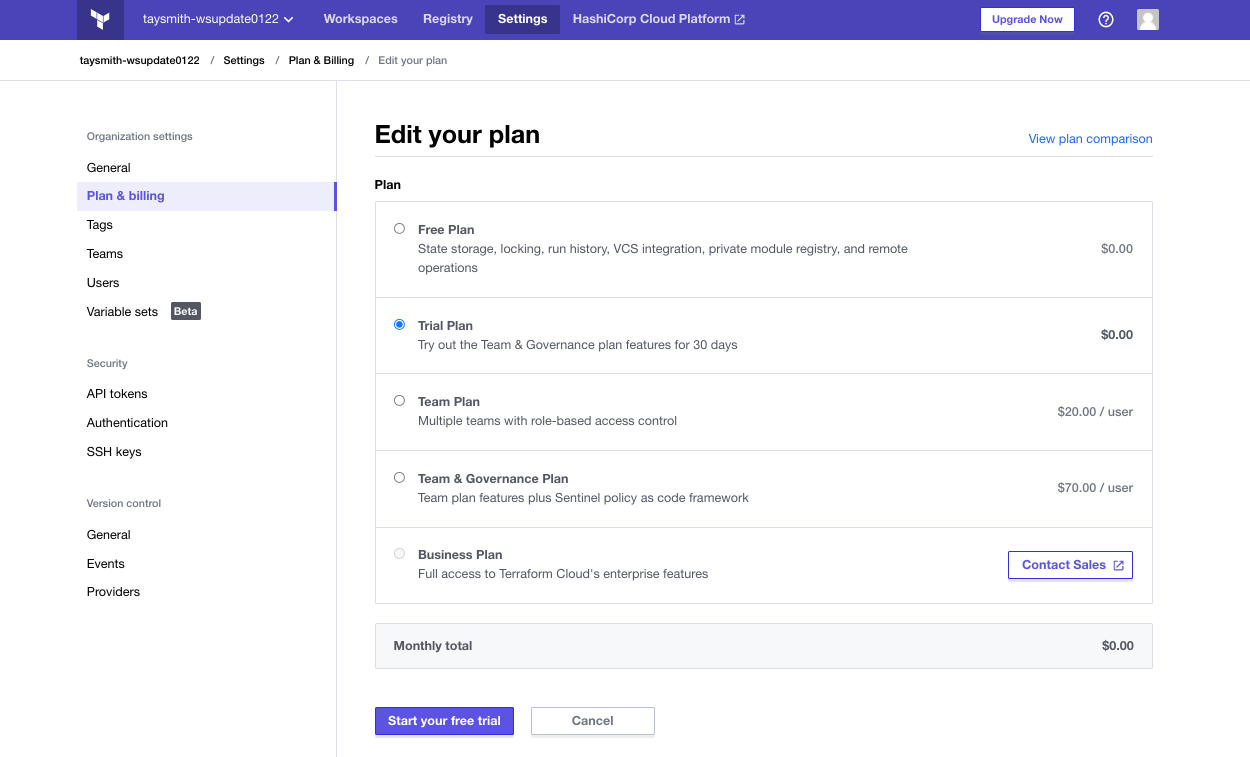Click the Monthly total $0.00 amount
Image resolution: width=1250 pixels, height=757 pixels.
click(x=1118, y=646)
